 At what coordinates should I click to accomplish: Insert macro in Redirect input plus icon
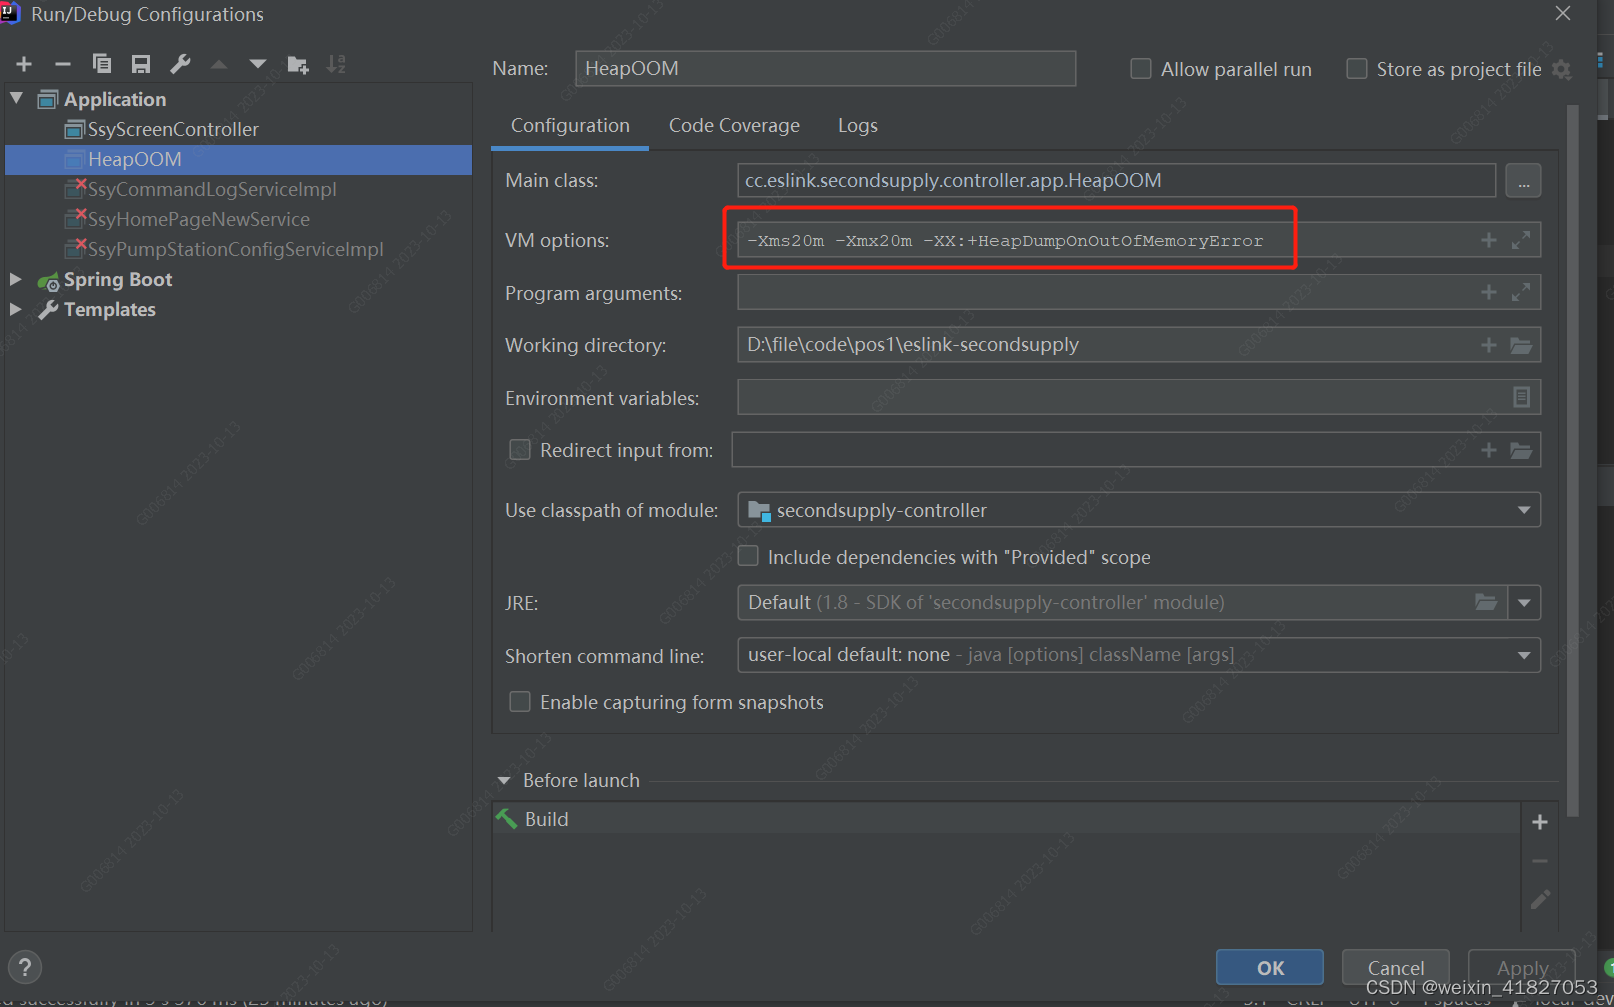coord(1489,450)
